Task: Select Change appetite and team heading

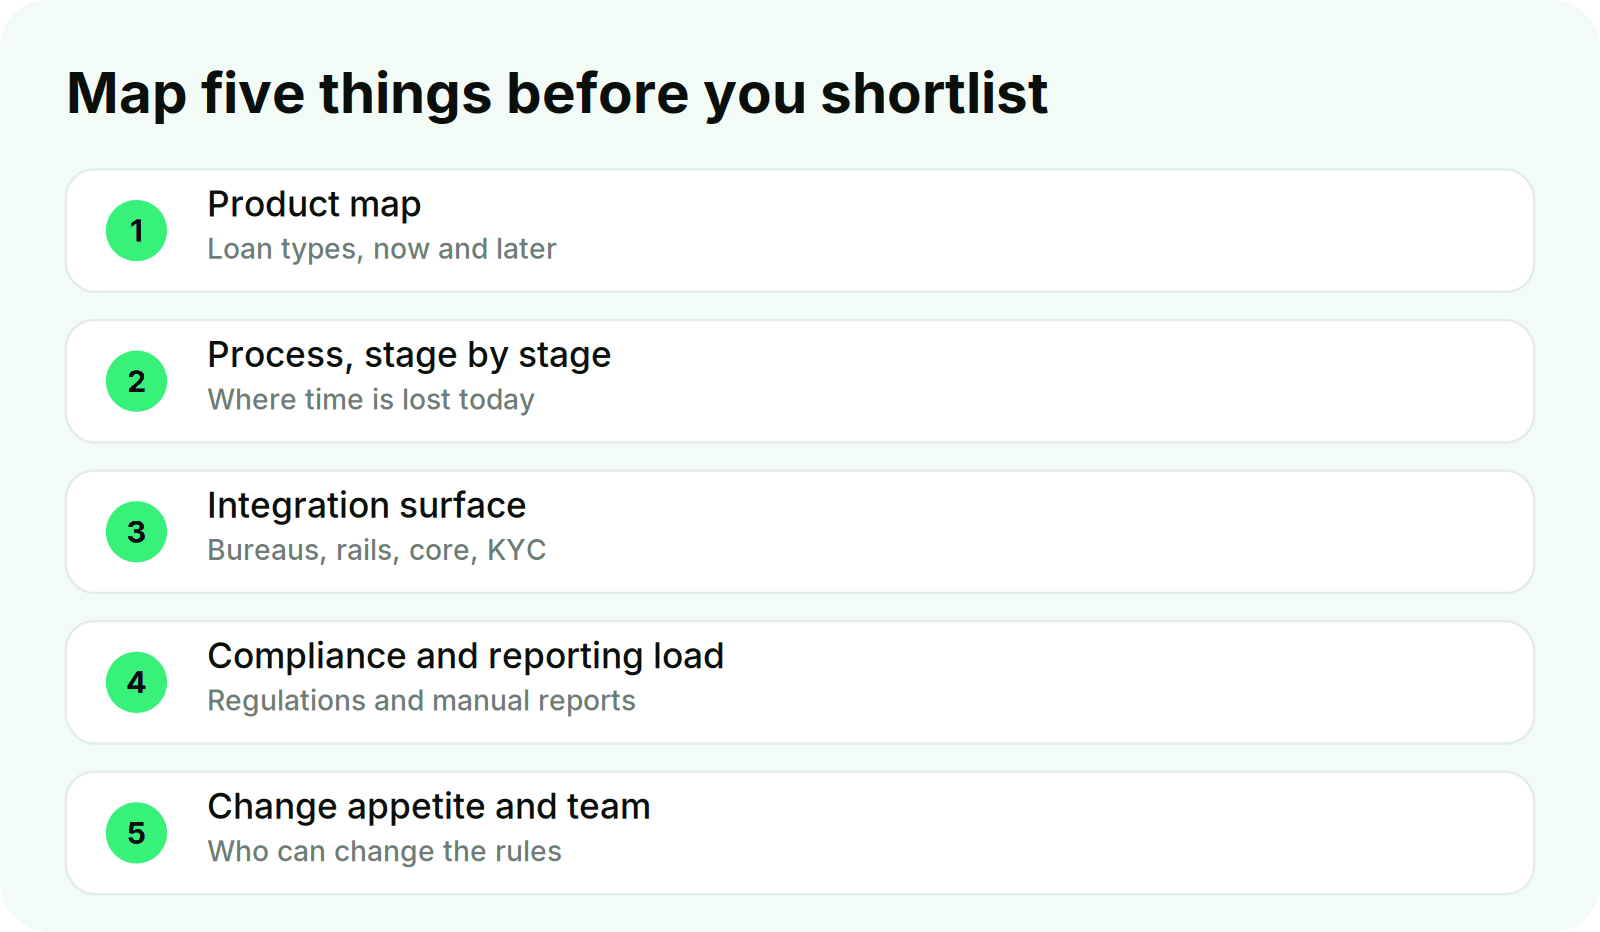Action: (x=429, y=806)
